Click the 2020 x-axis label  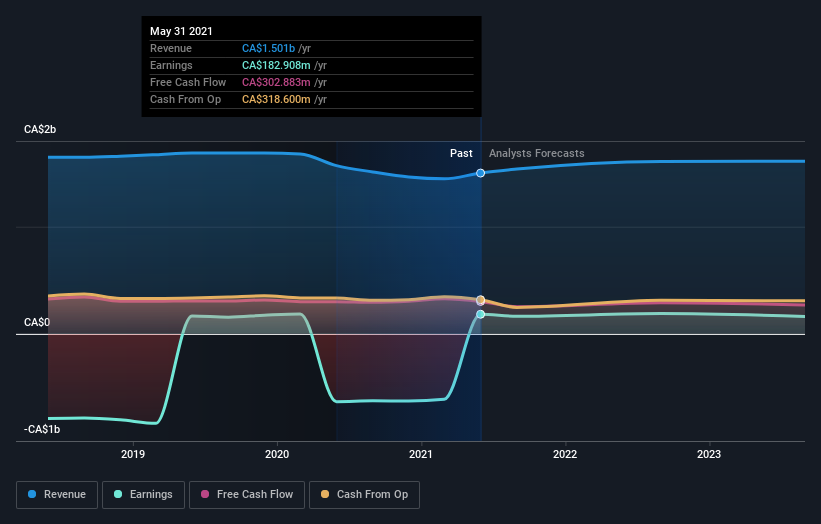(x=277, y=454)
